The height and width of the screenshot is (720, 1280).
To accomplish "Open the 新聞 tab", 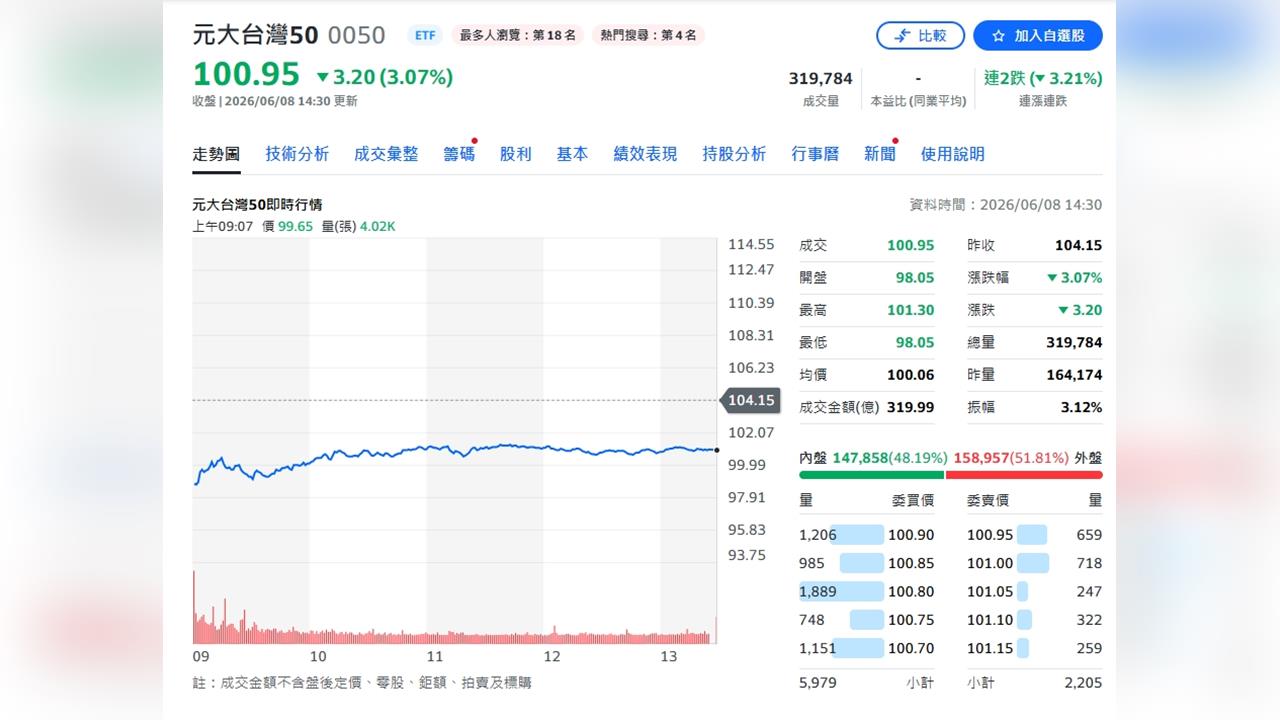I will [880, 154].
